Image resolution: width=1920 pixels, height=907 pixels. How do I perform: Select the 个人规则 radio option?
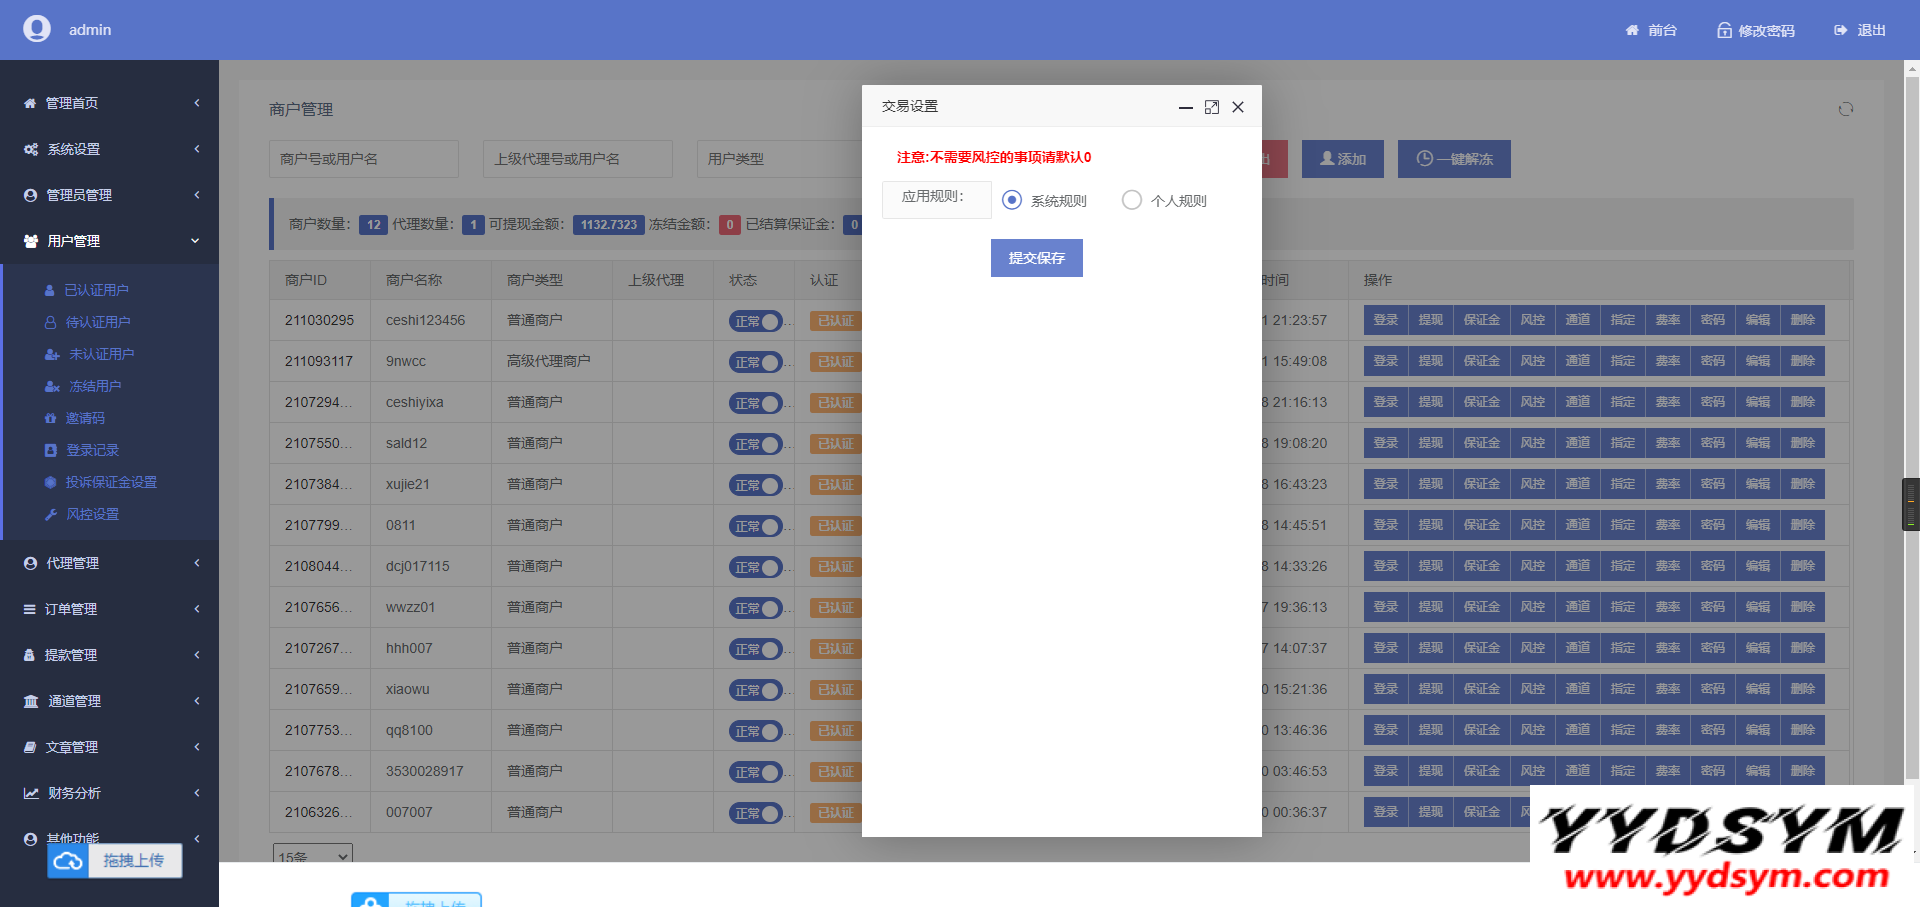click(x=1131, y=200)
